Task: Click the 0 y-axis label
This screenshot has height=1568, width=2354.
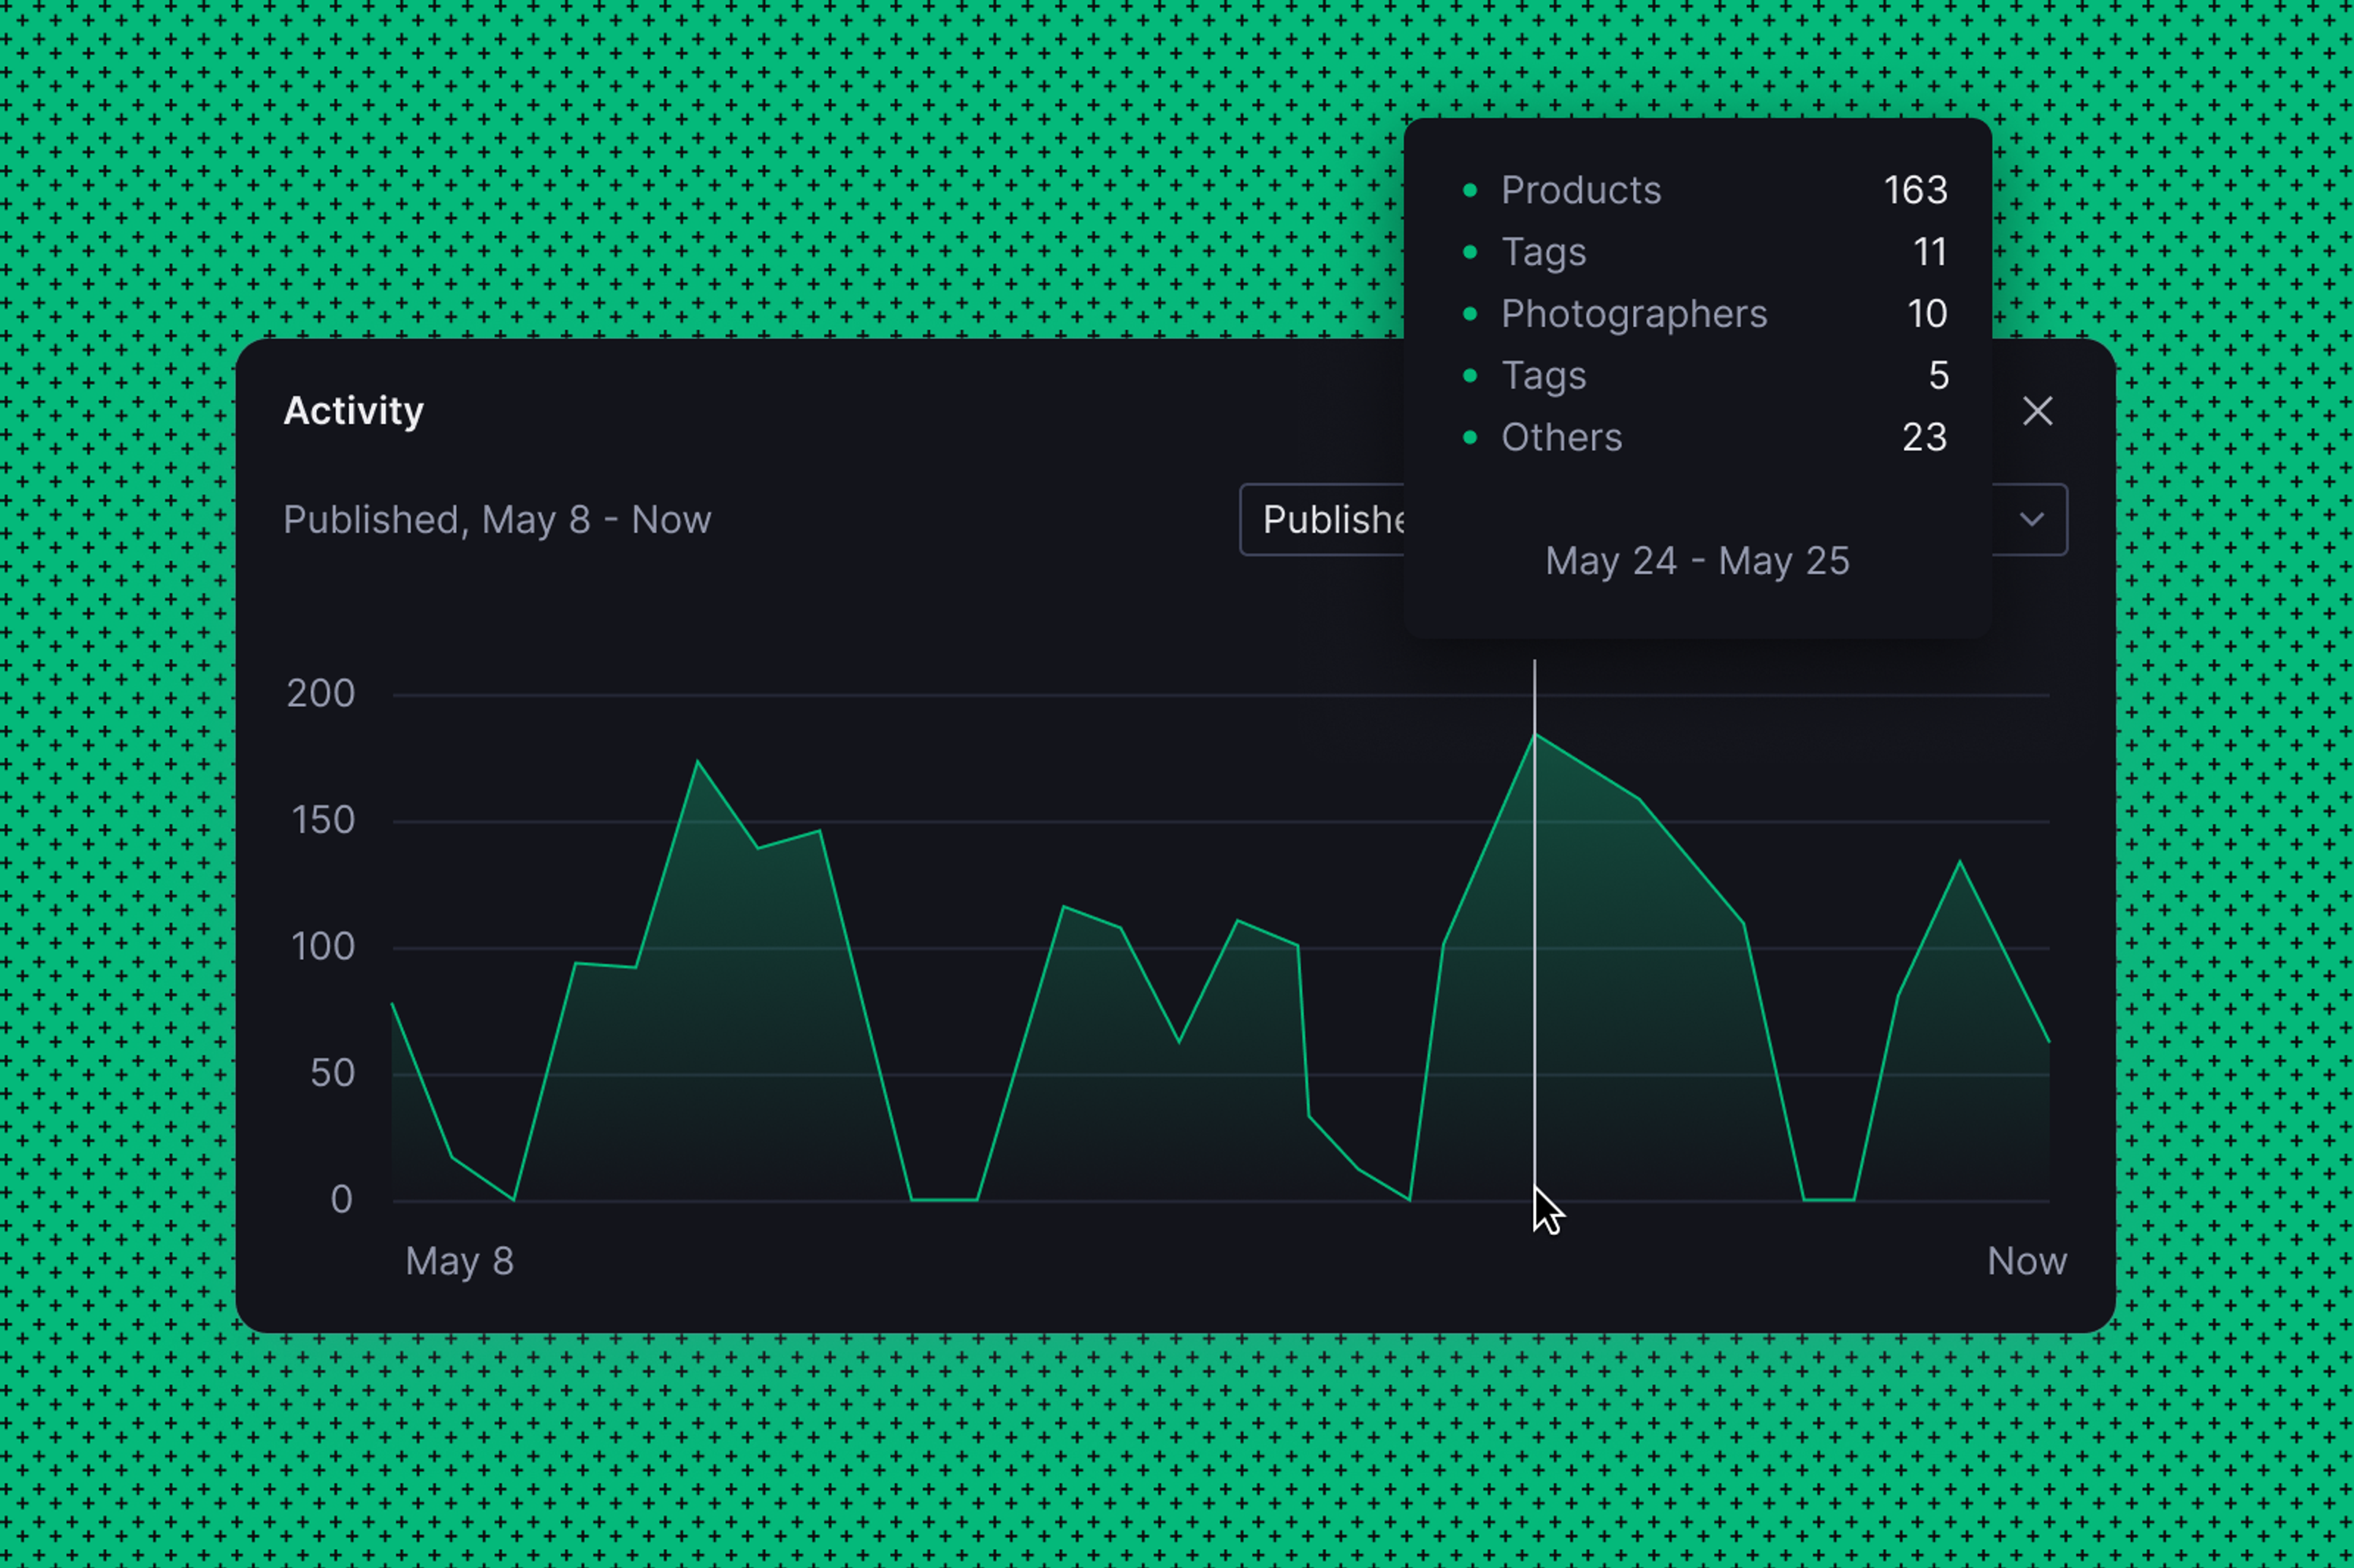Action: [341, 1199]
